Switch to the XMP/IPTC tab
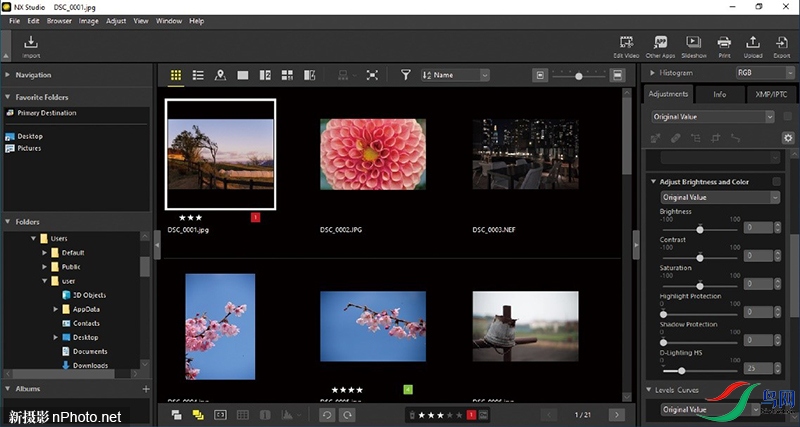Image resolution: width=800 pixels, height=427 pixels. tap(772, 94)
